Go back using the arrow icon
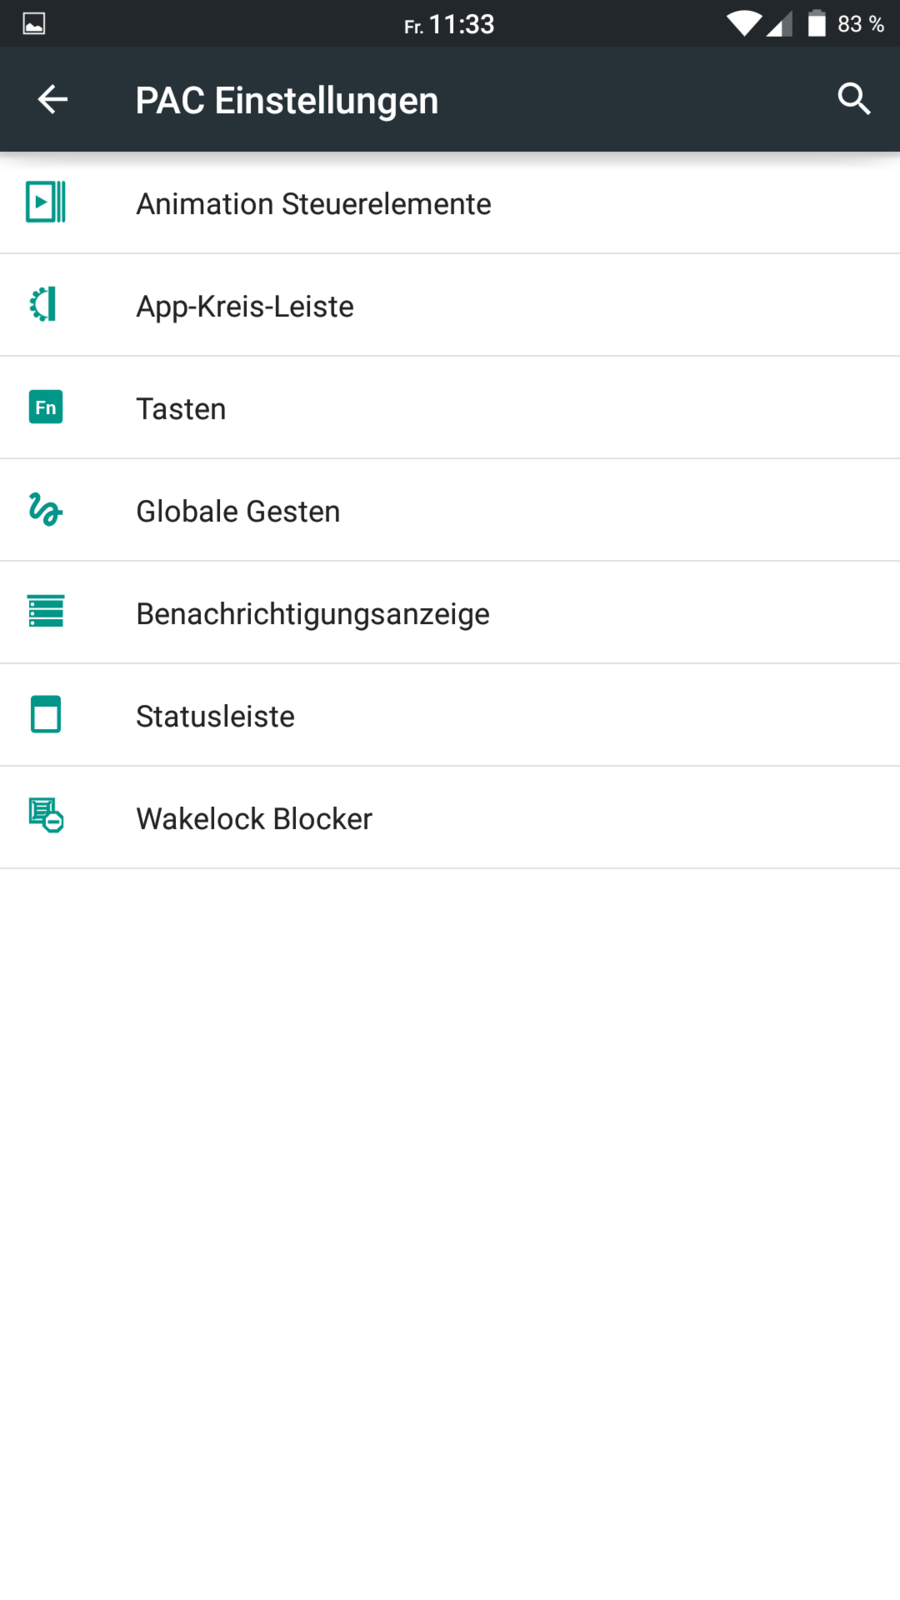Viewport: 900px width, 1600px height. point(52,99)
